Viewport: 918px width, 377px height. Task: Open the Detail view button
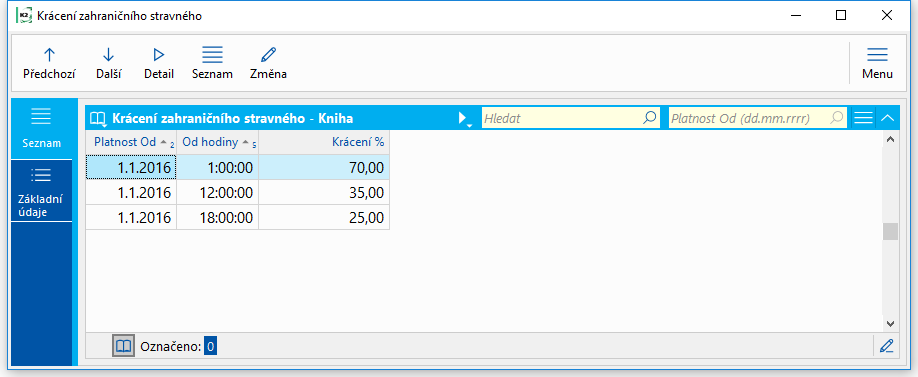[x=159, y=63]
